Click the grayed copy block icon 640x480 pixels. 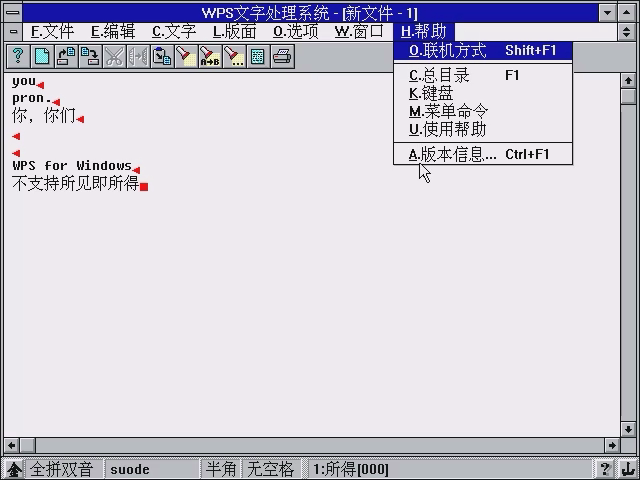[x=138, y=56]
